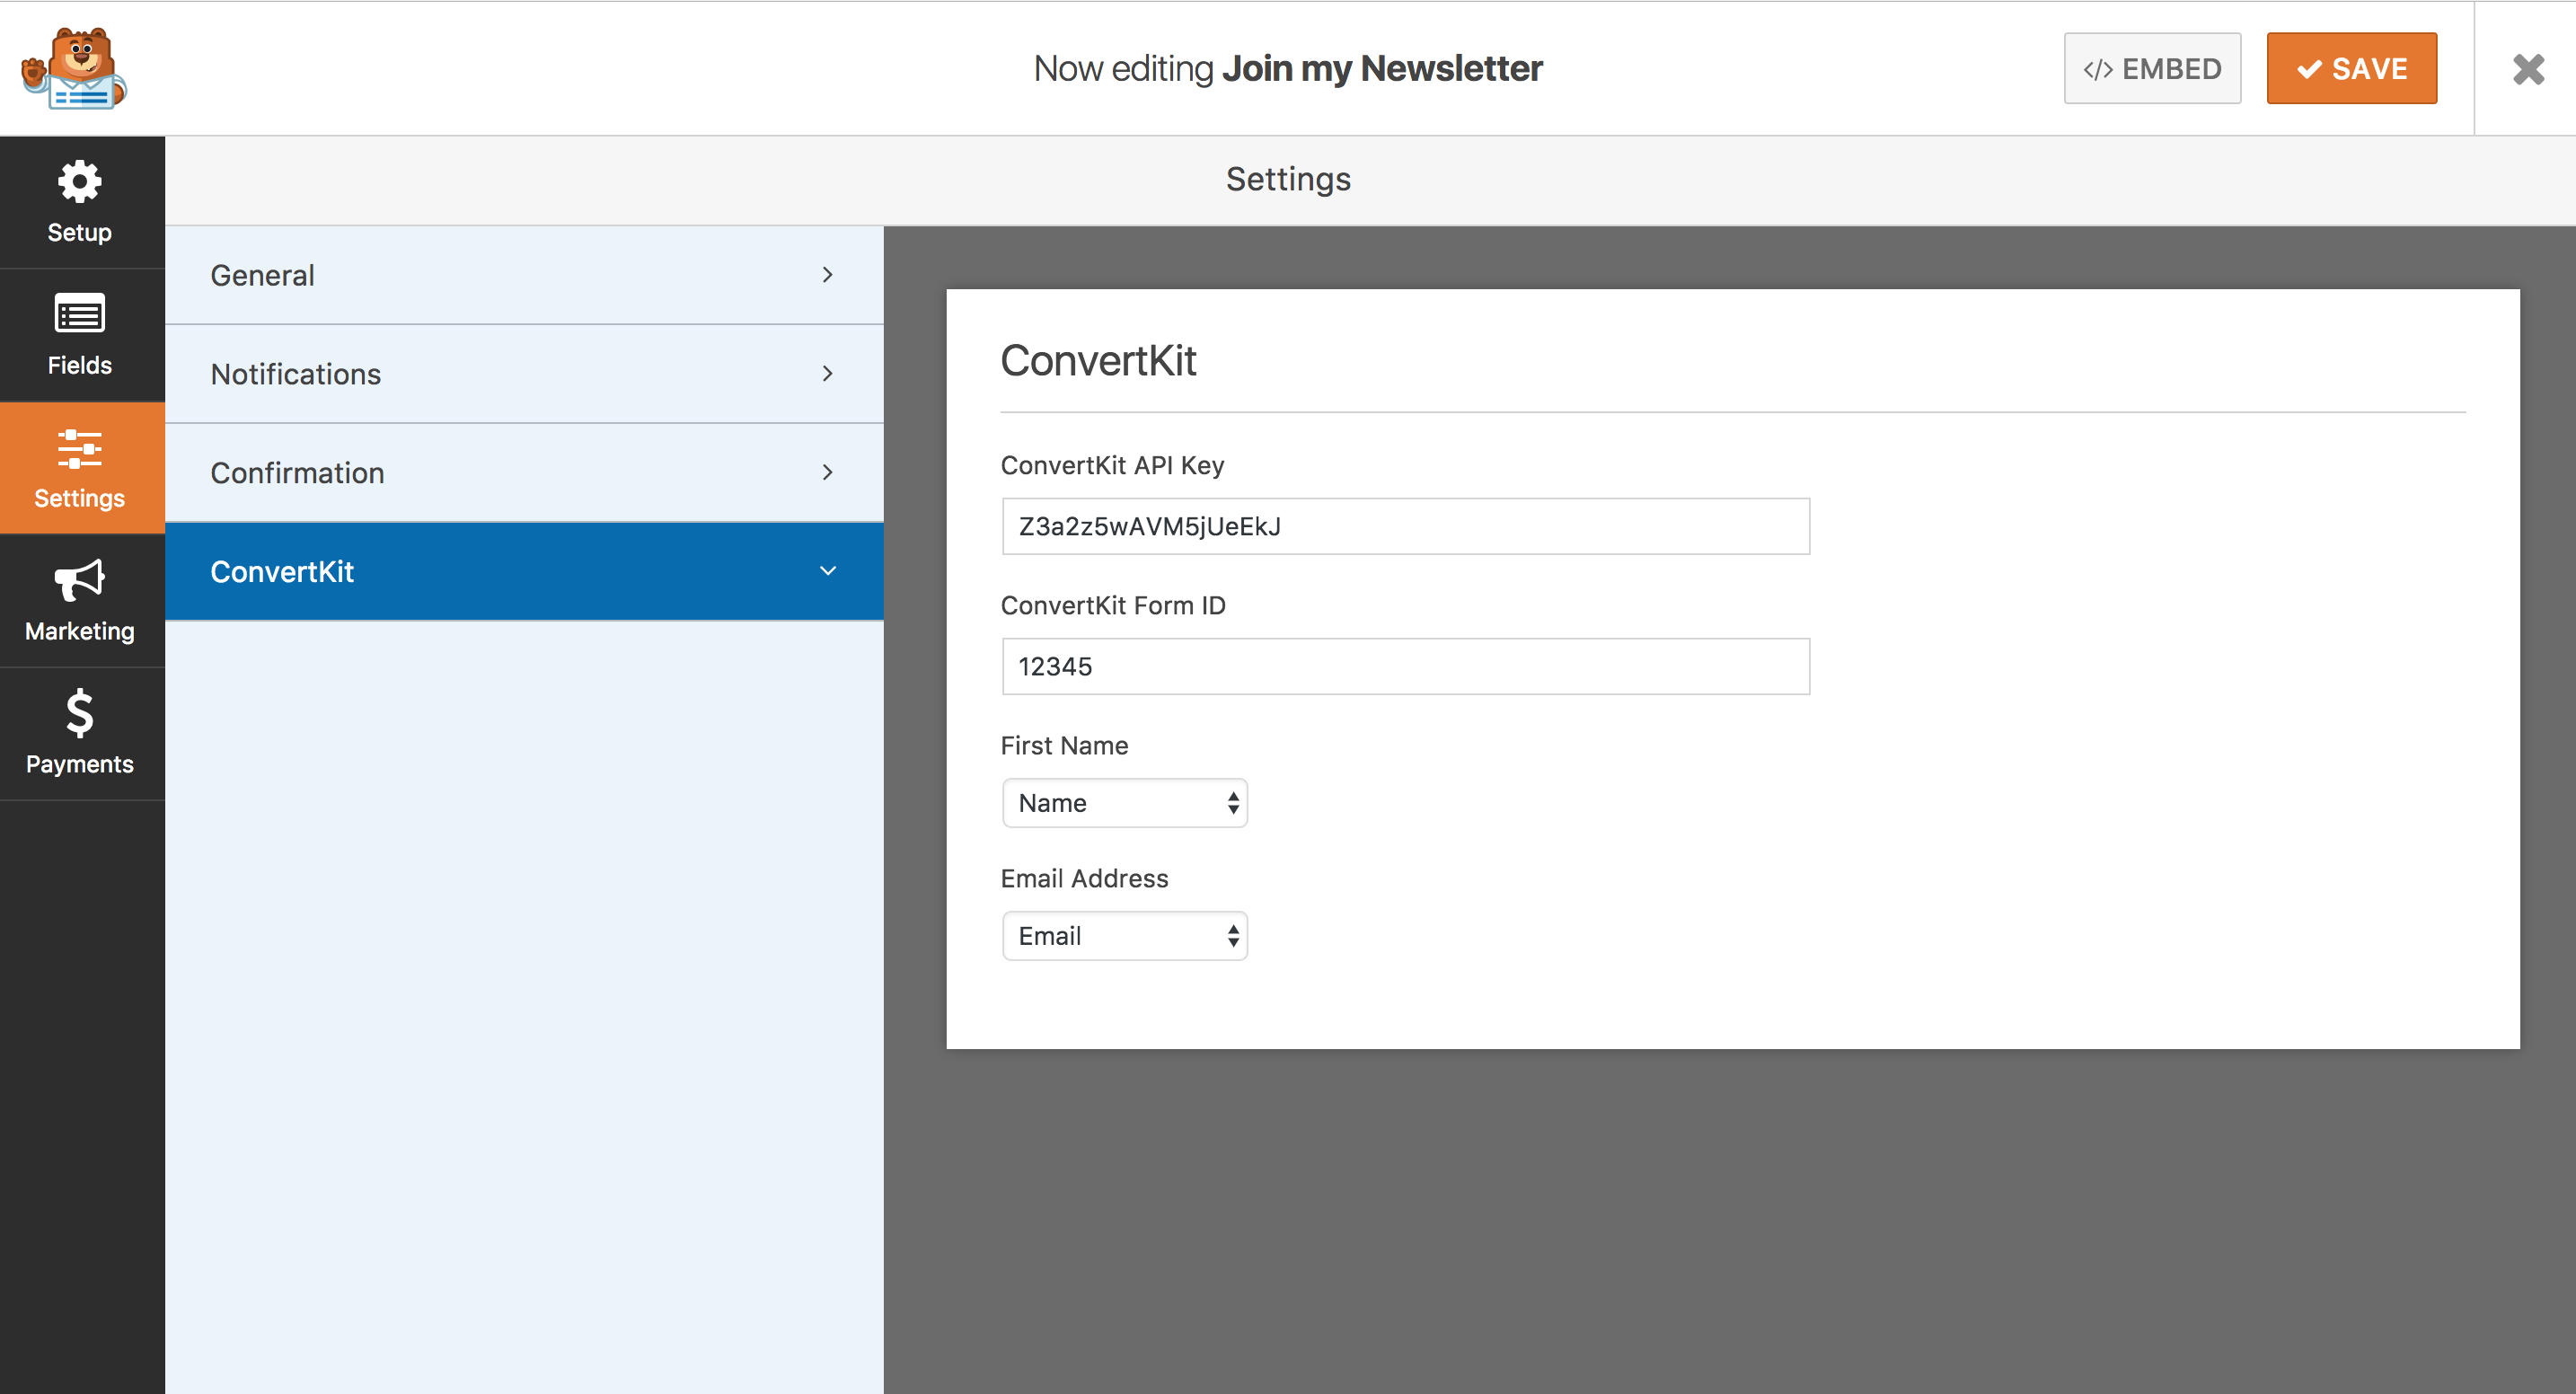Image resolution: width=2576 pixels, height=1394 pixels.
Task: Open the Setup gear icon panel
Action: [x=80, y=201]
